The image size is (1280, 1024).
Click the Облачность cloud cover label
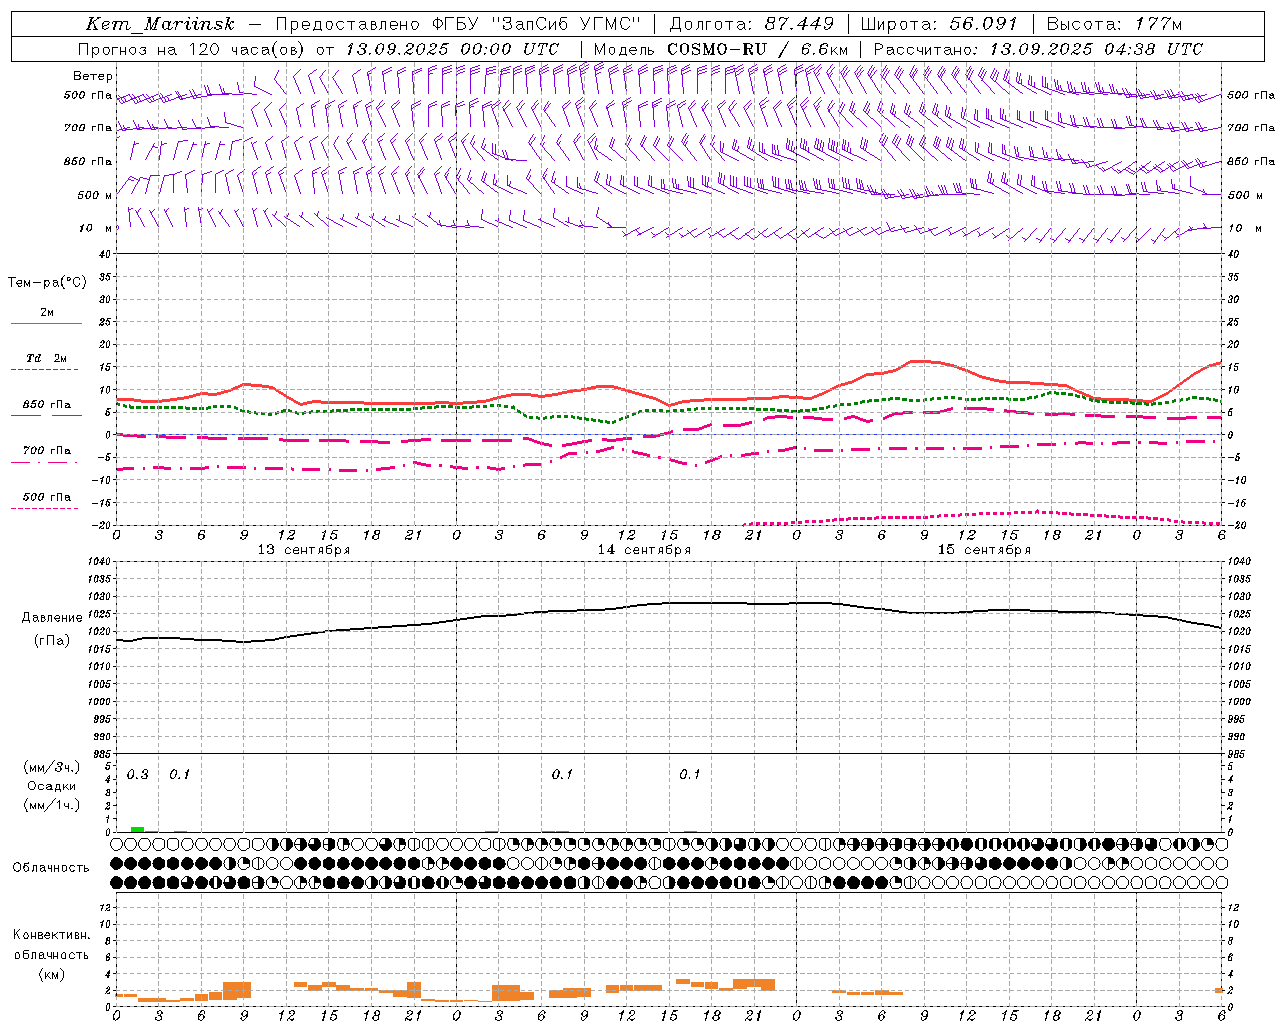51,868
